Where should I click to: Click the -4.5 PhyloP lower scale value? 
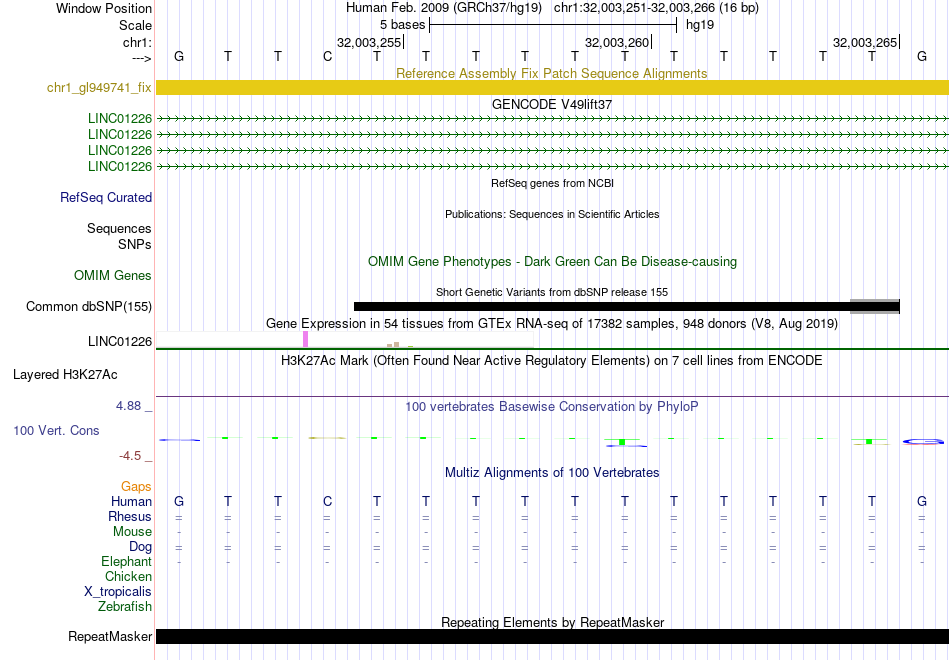click(x=130, y=456)
